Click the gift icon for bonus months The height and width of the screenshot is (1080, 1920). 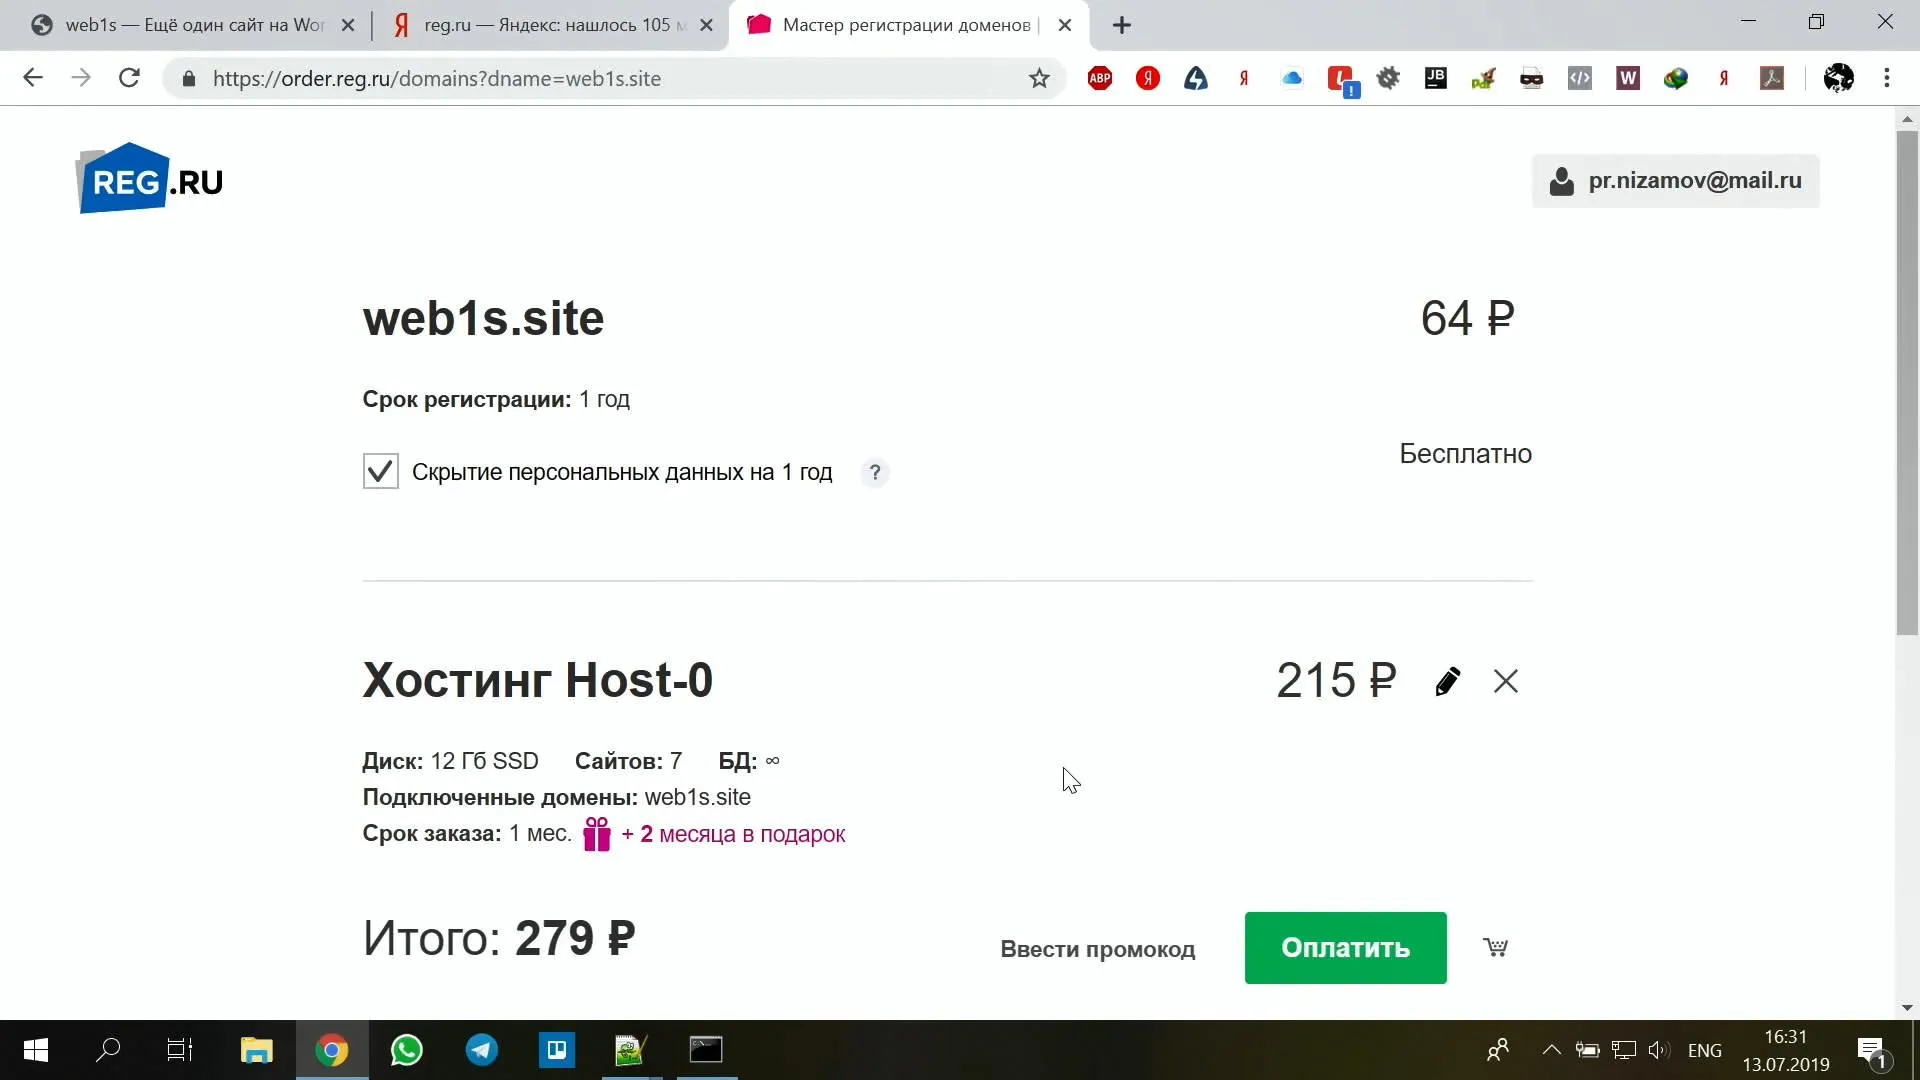pyautogui.click(x=597, y=834)
